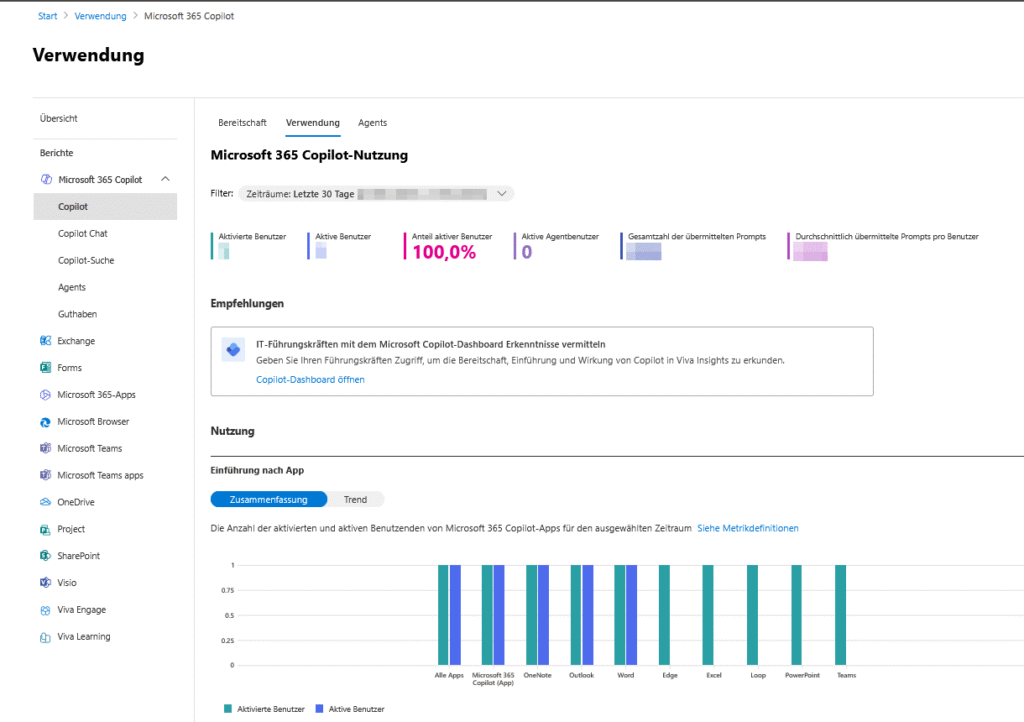Click the Microsoft 365-Apps icon
The image size is (1024, 722).
(44, 394)
